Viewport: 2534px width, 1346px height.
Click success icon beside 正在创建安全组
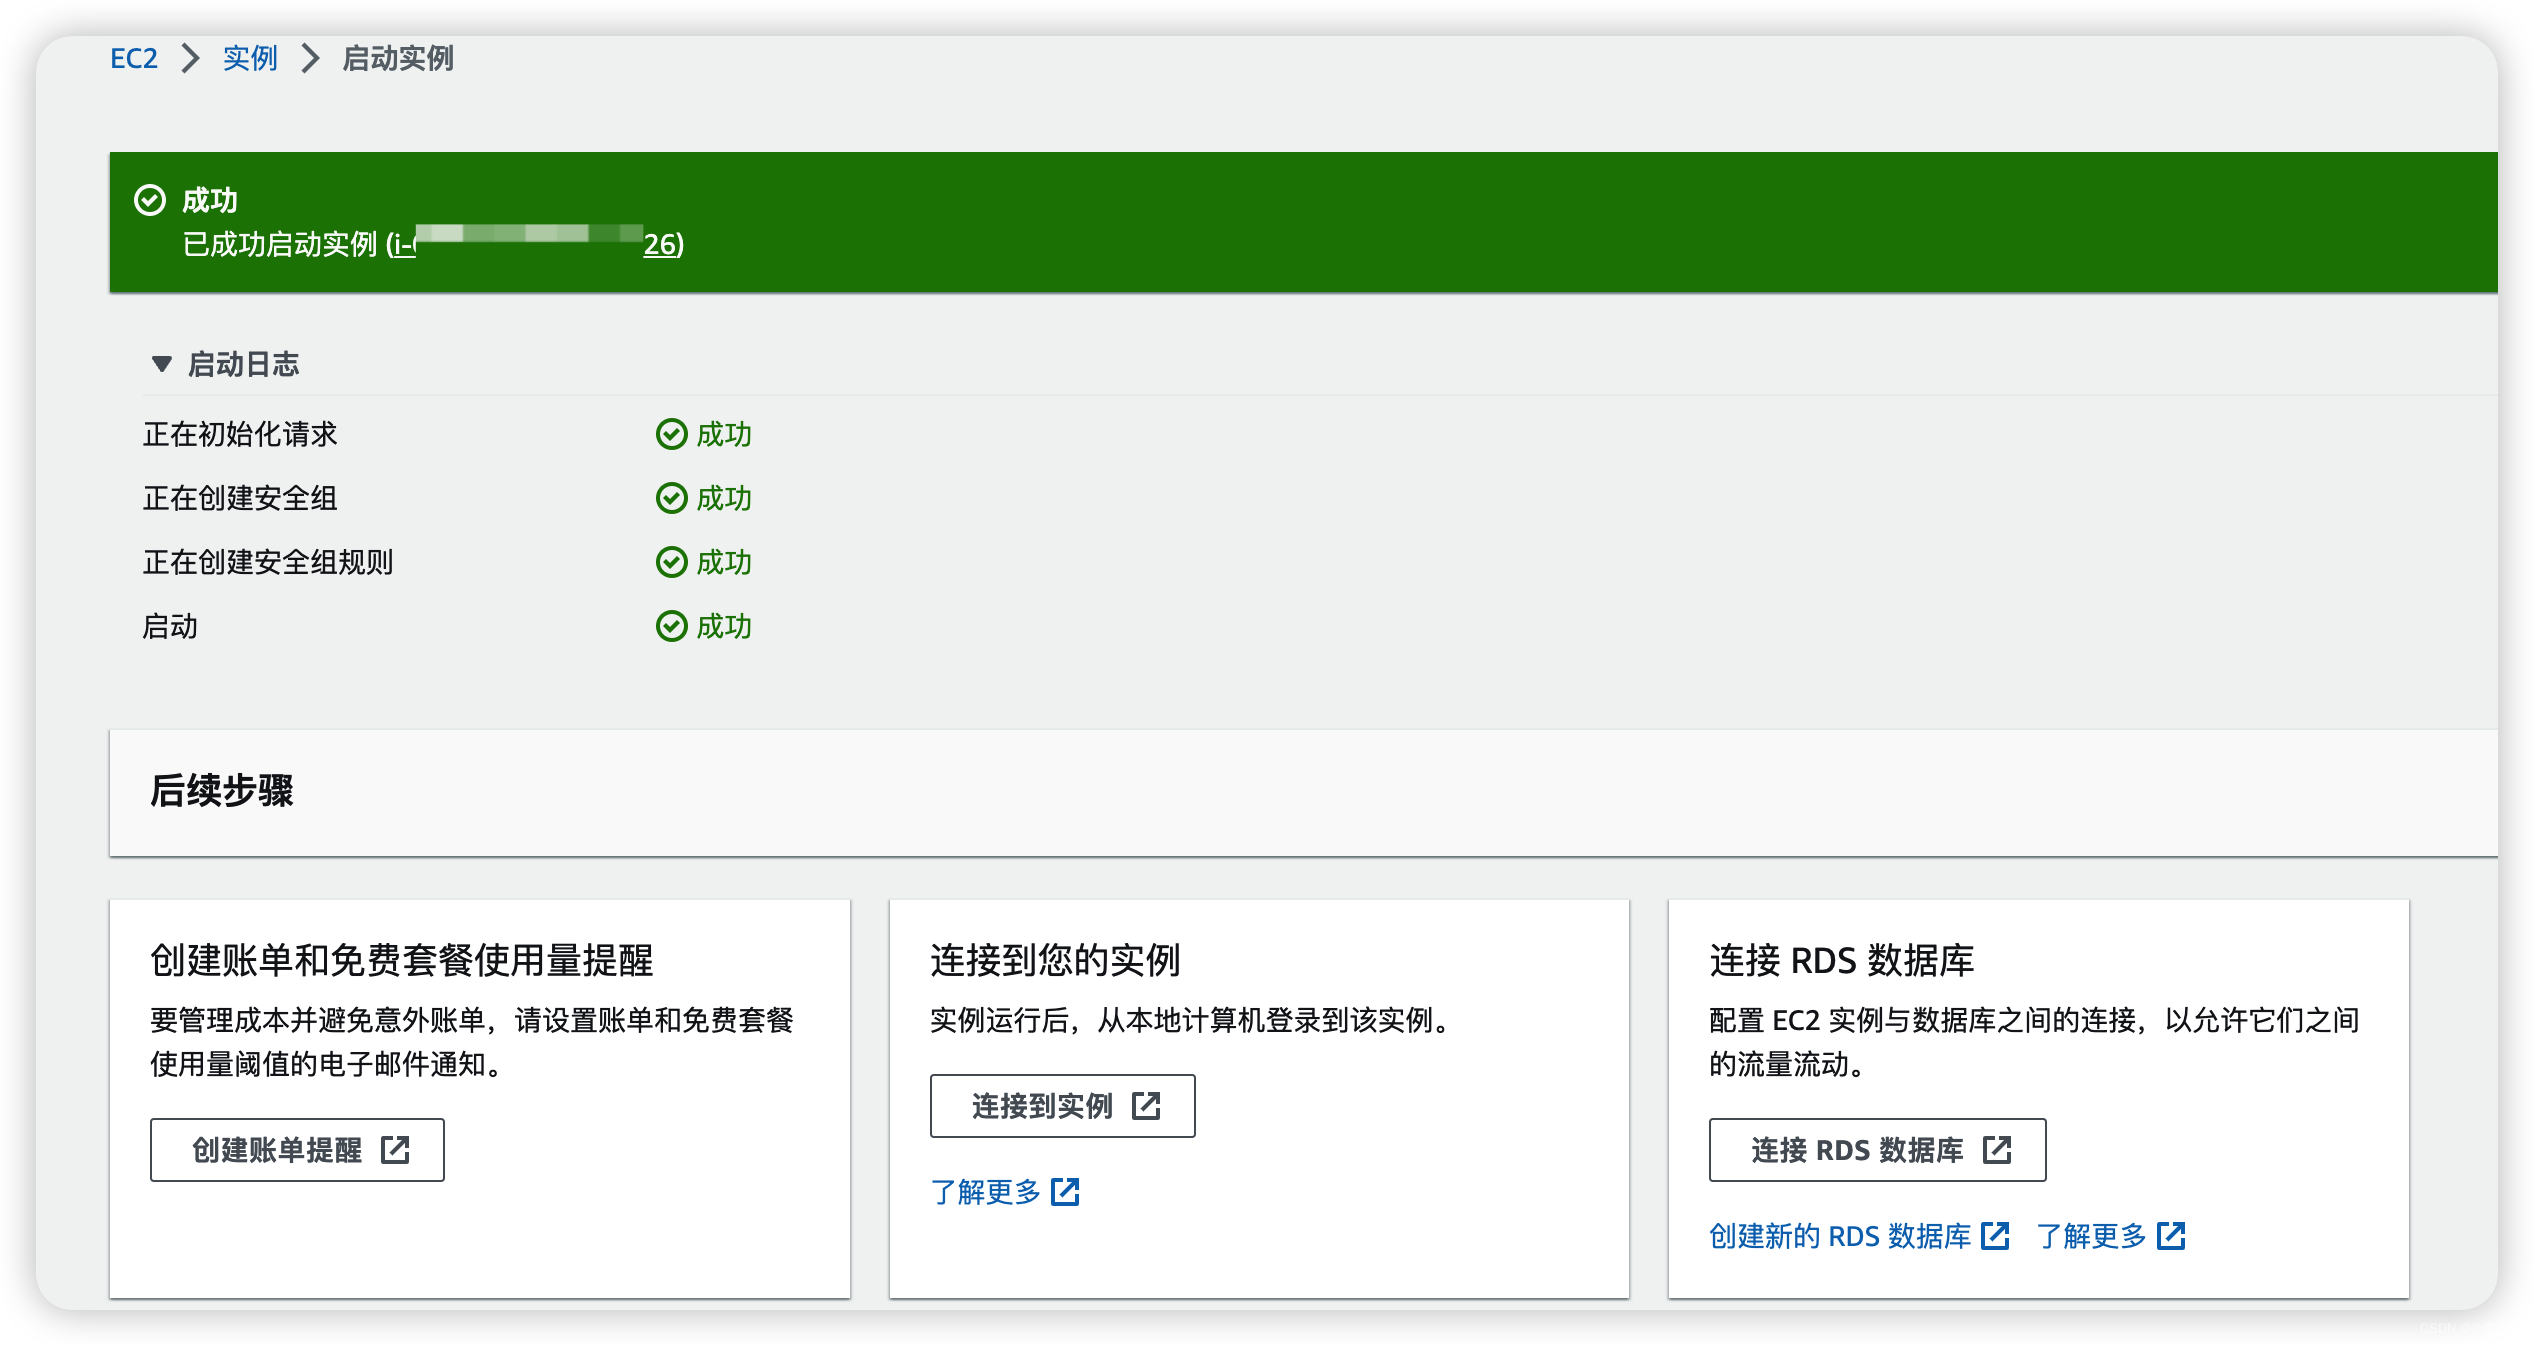point(671,498)
